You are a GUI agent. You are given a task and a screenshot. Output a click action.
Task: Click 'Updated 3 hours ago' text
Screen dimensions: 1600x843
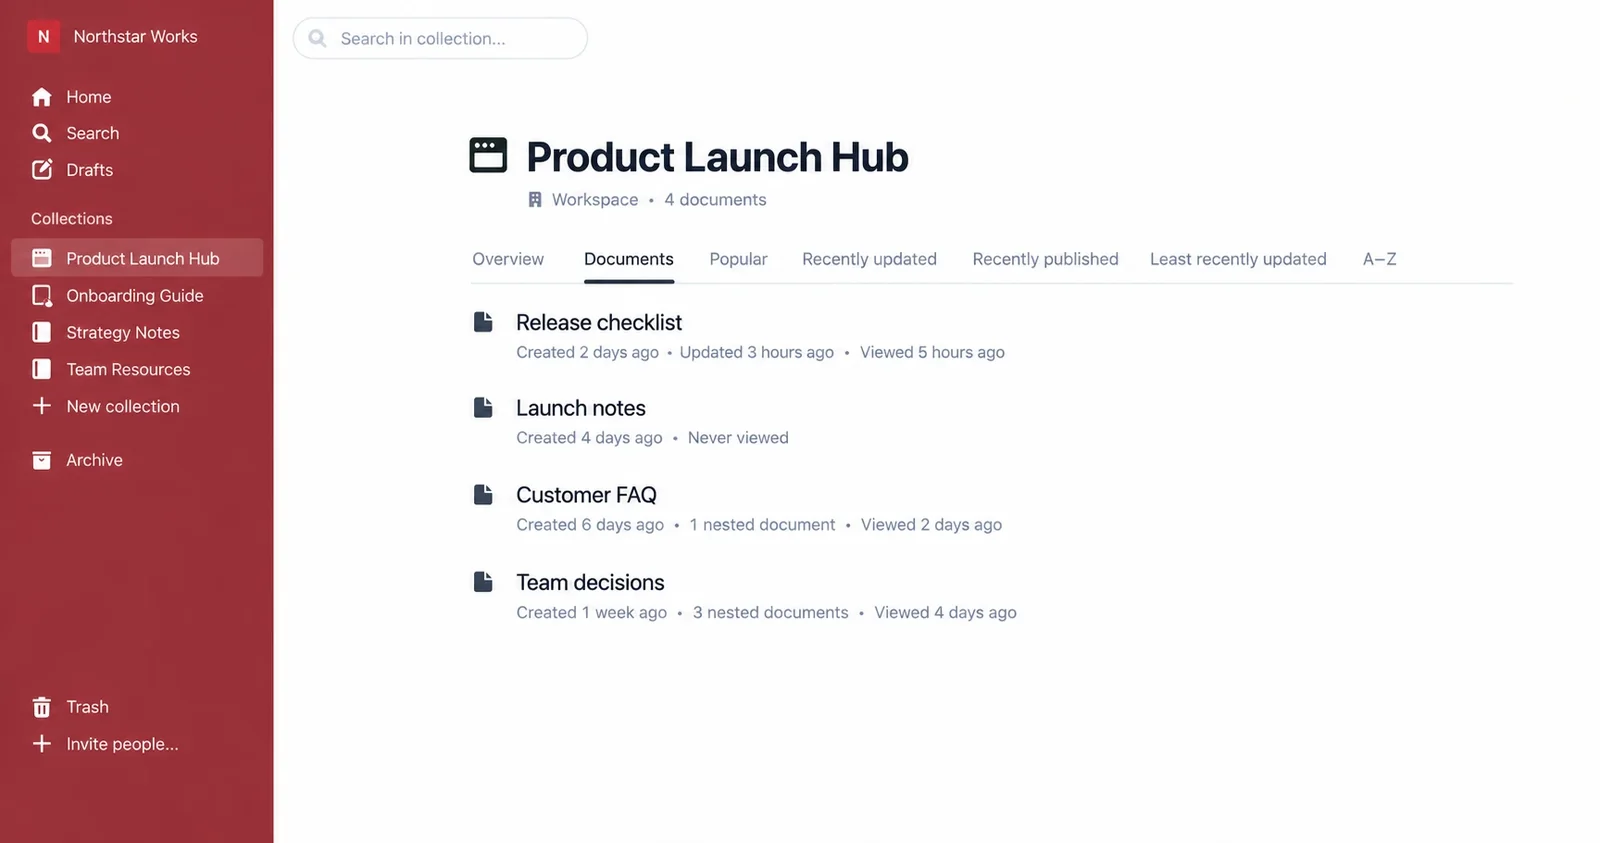756,352
